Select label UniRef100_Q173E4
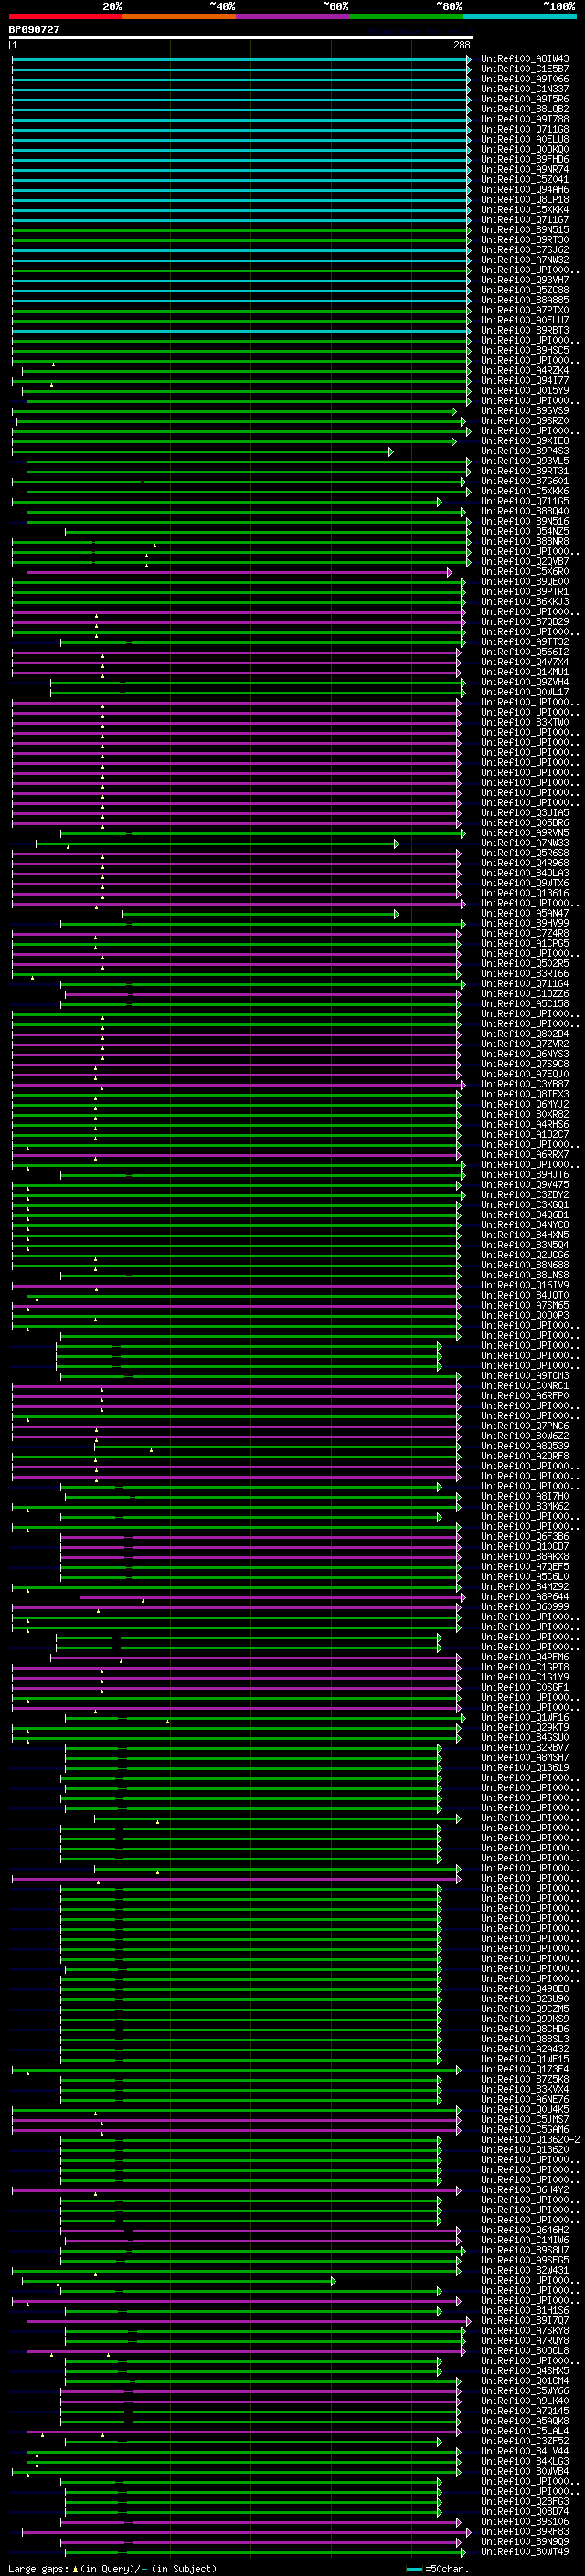This screenshot has width=585, height=2576. coord(524,2069)
